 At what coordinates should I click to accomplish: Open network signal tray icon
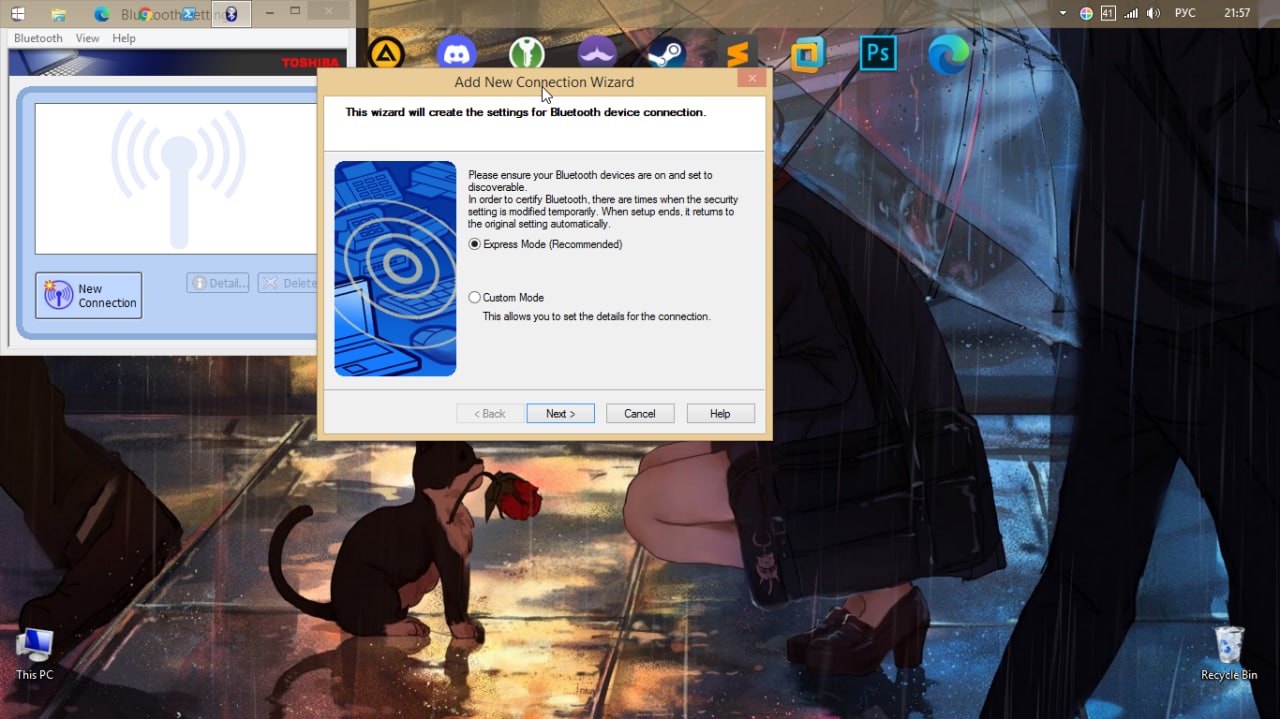(1131, 14)
